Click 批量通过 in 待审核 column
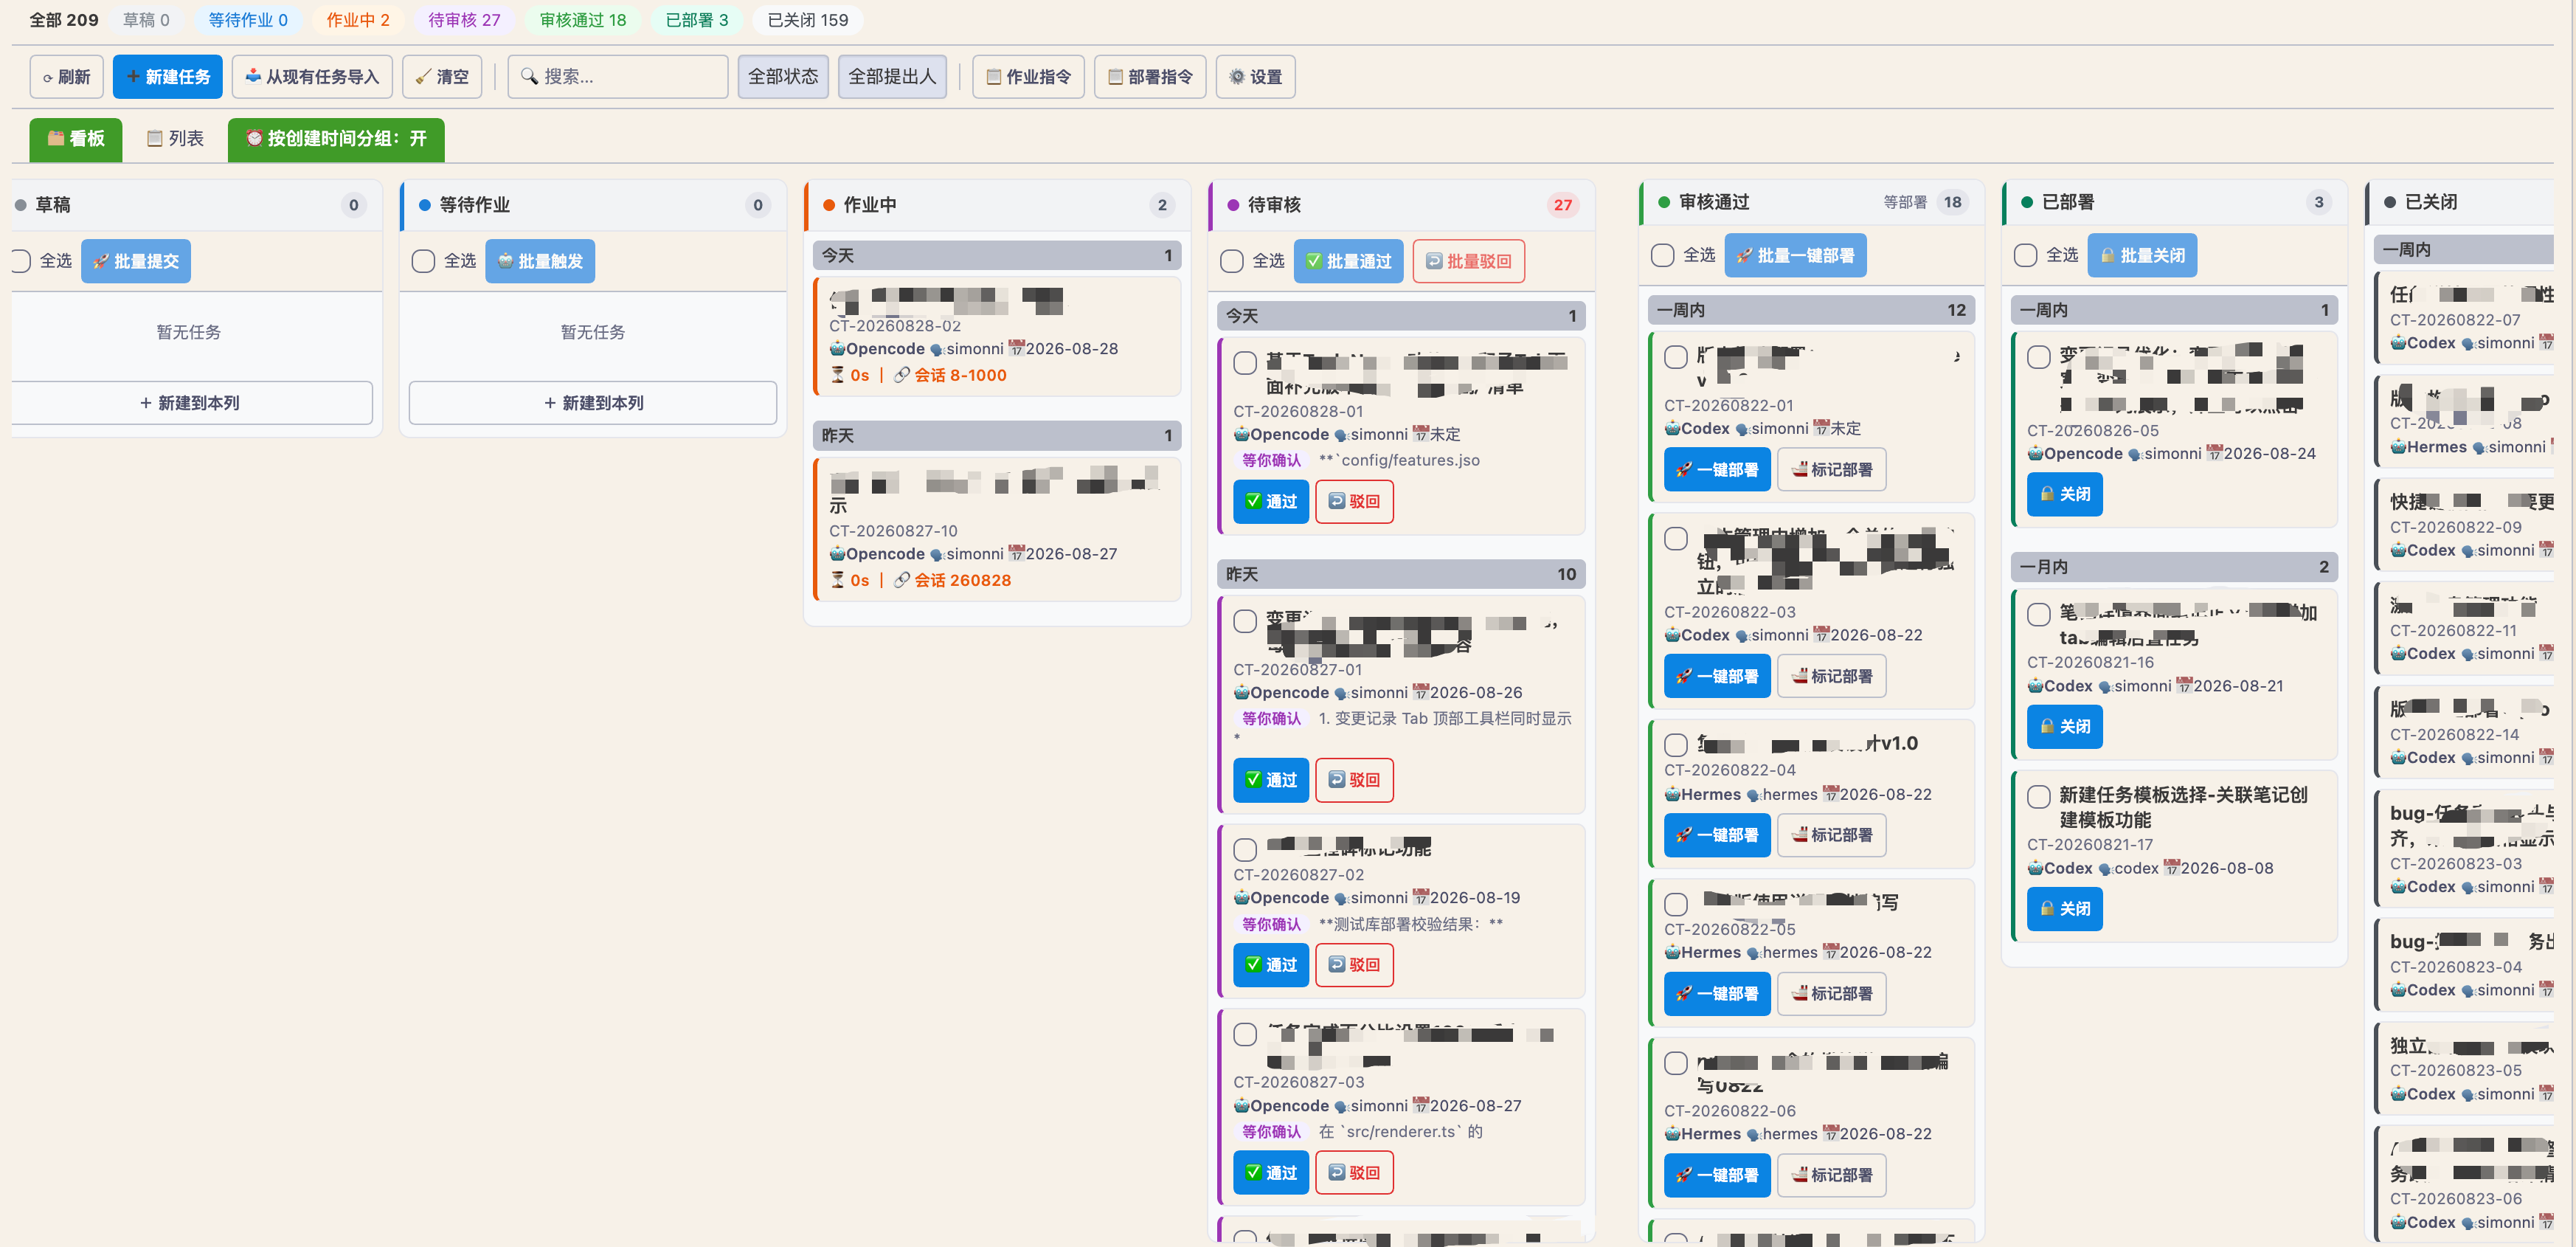Viewport: 2576px width, 1247px height. tap(1349, 261)
